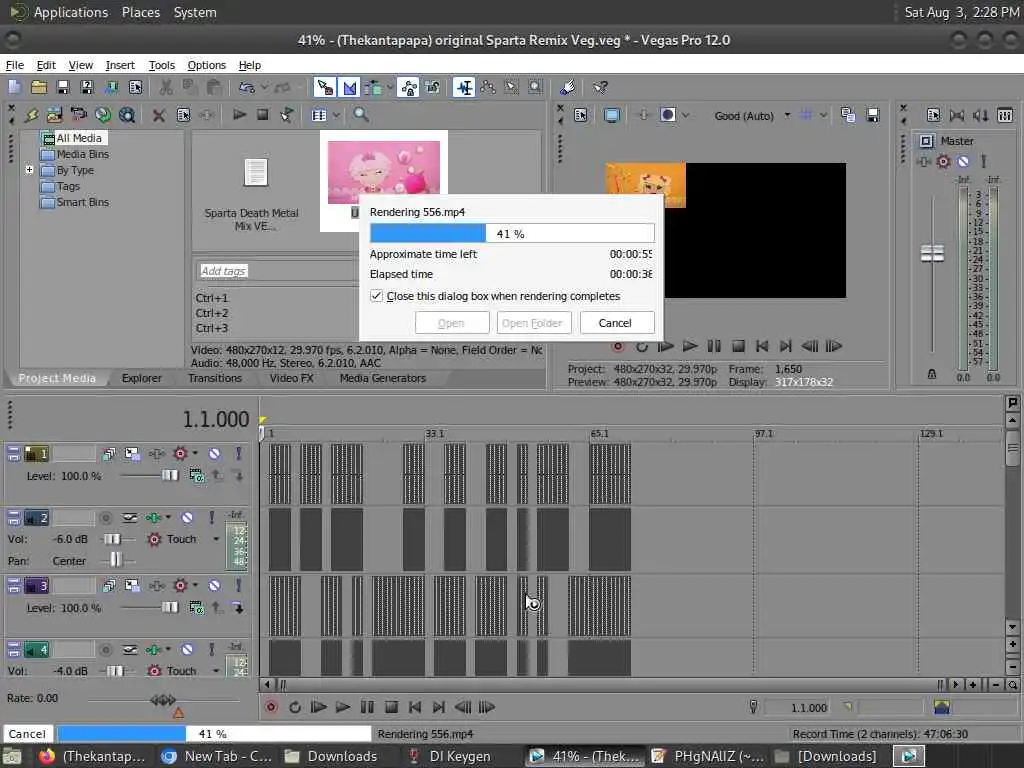Click the Remove selected media X icon
The image size is (1024, 768).
[x=159, y=116]
